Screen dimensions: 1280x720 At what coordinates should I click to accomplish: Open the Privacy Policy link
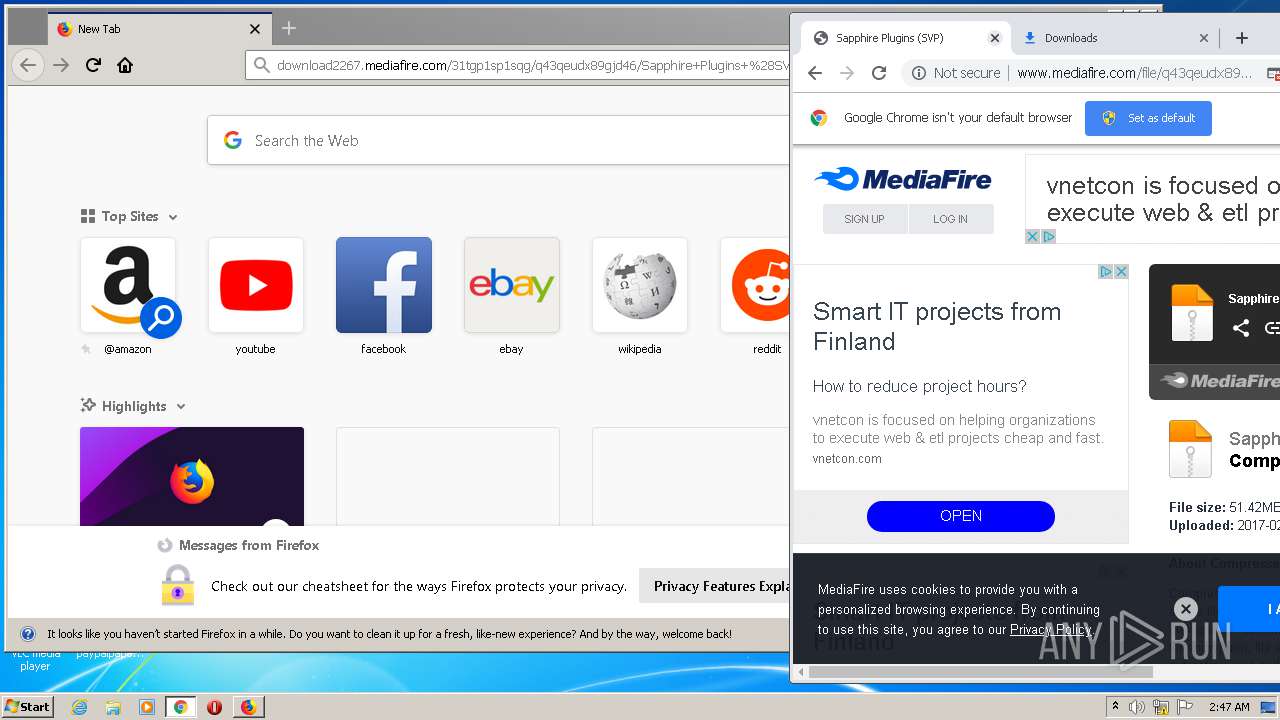pyautogui.click(x=1051, y=630)
